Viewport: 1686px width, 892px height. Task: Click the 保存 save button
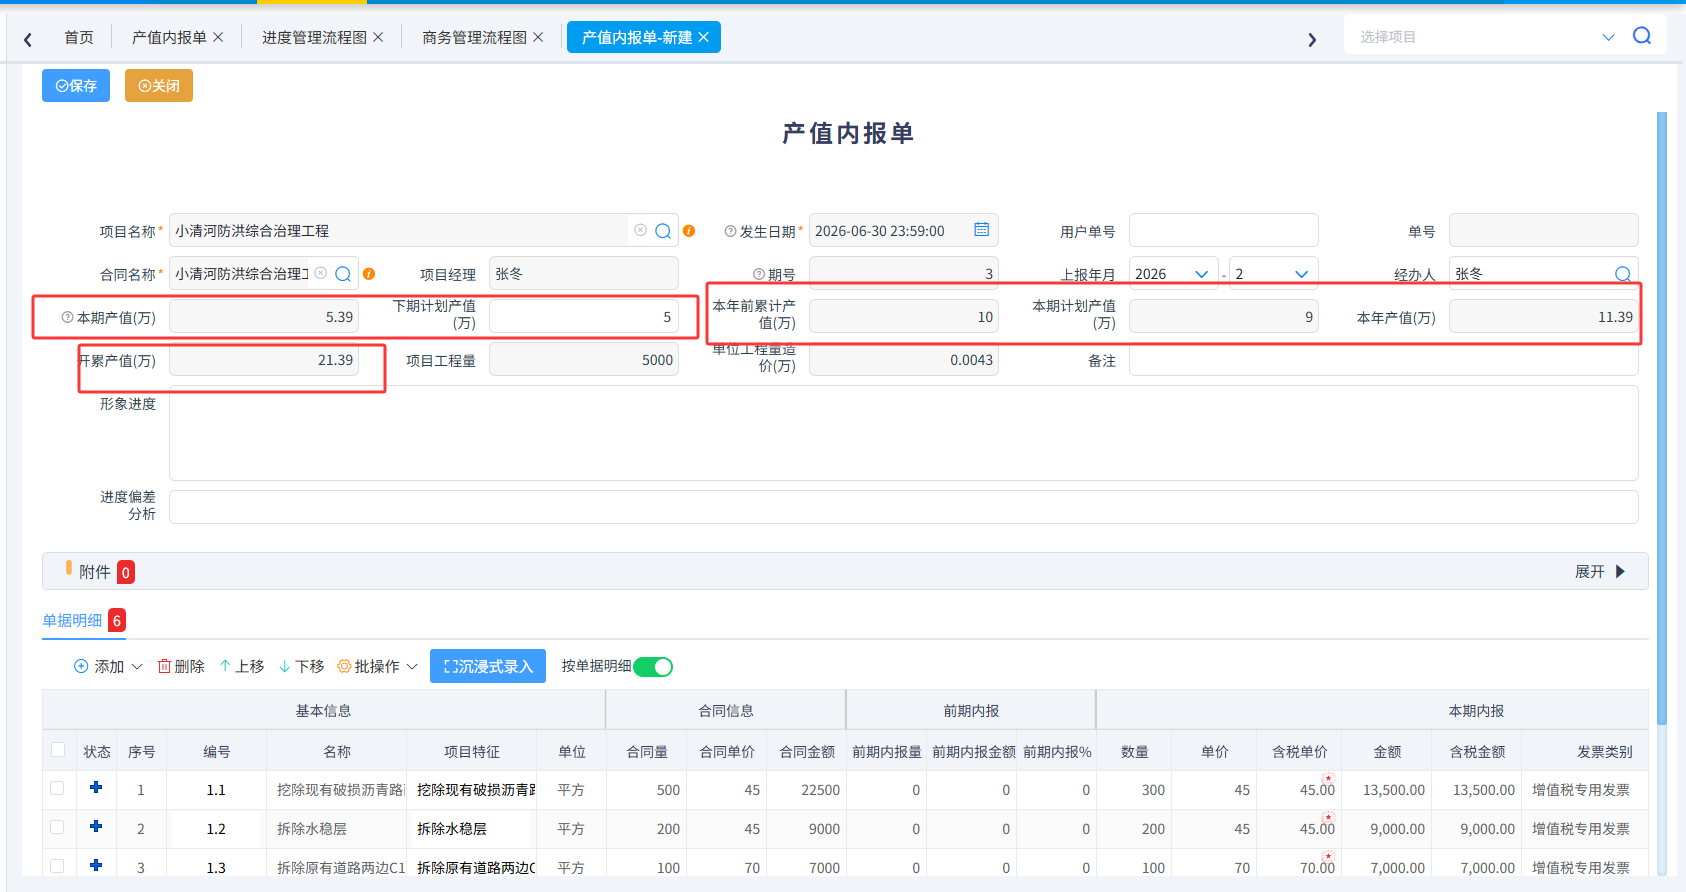(x=76, y=86)
